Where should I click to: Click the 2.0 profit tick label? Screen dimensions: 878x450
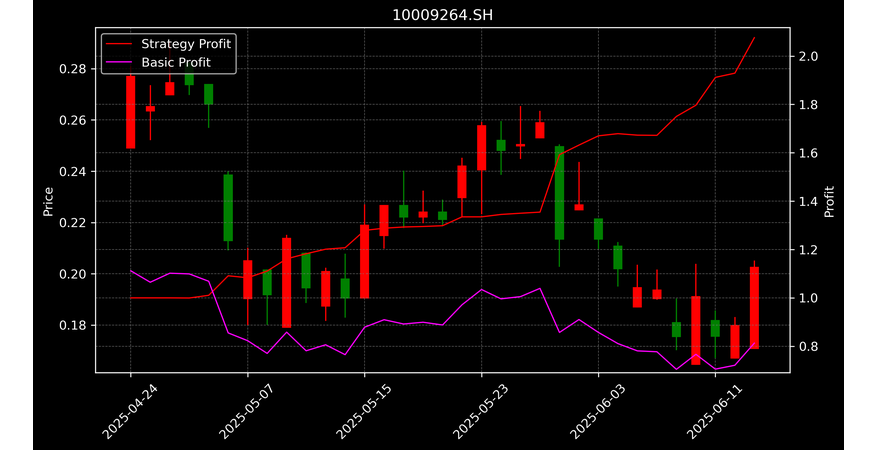pos(809,57)
